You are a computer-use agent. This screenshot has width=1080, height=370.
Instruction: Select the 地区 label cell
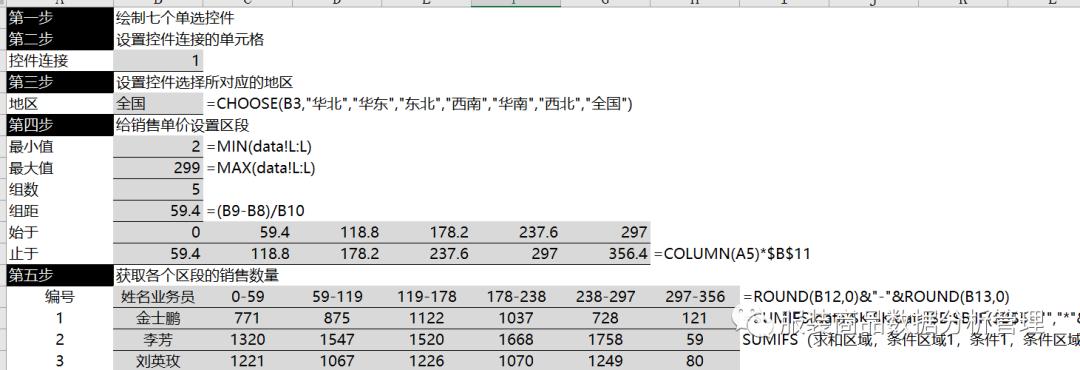pos(59,104)
